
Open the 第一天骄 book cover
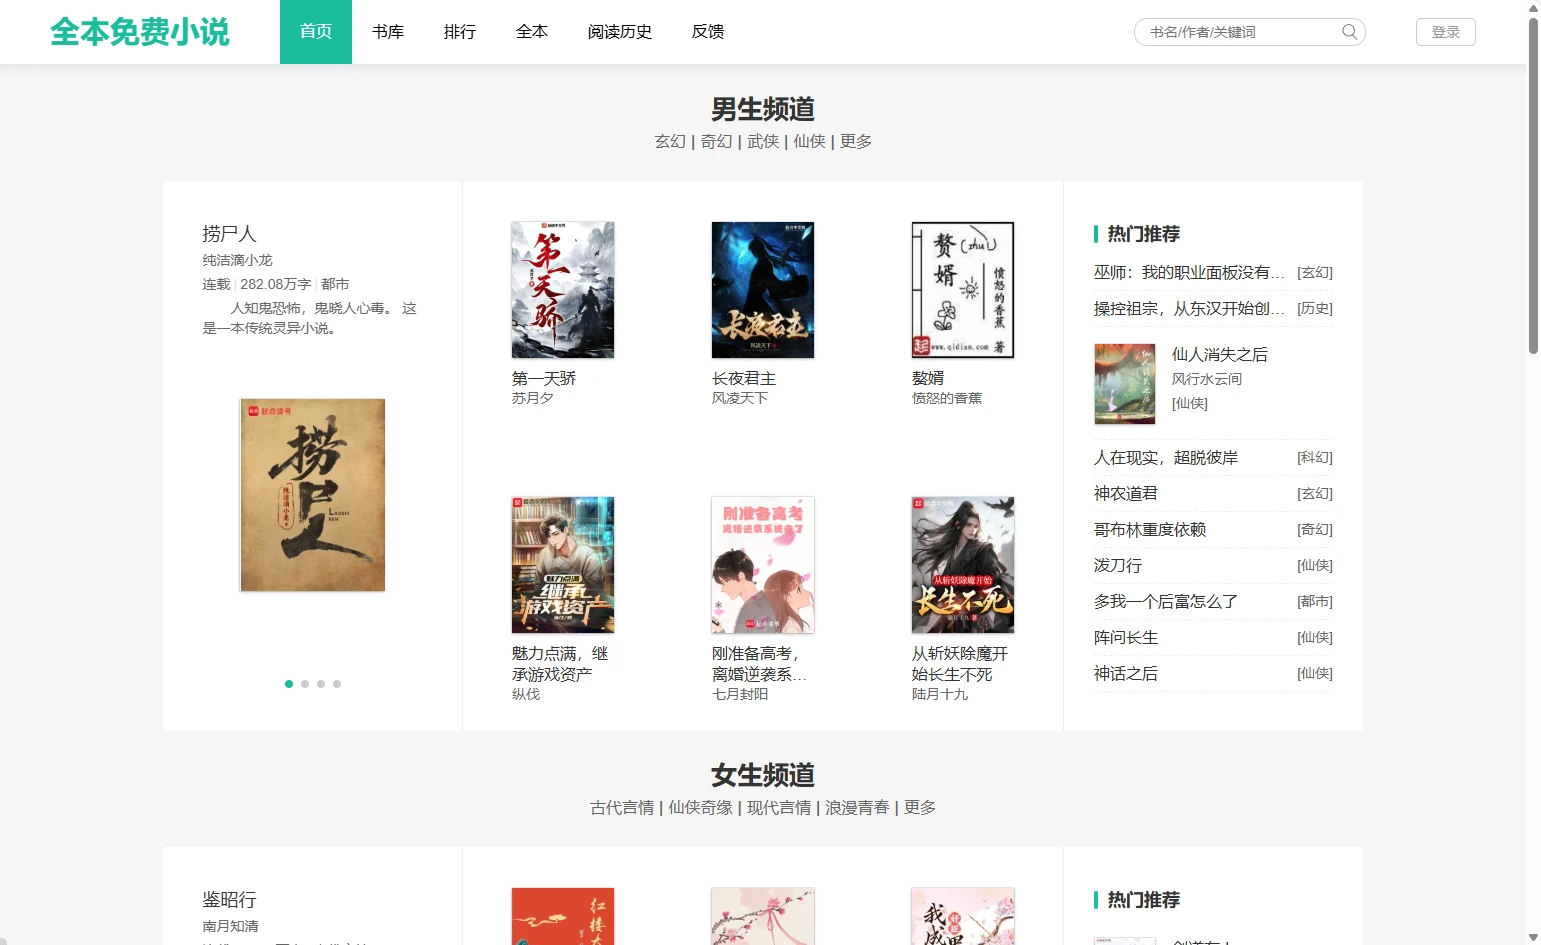tap(562, 290)
